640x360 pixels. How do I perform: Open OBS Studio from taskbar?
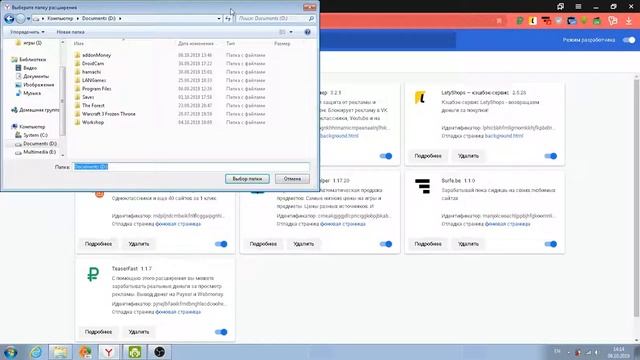160,352
